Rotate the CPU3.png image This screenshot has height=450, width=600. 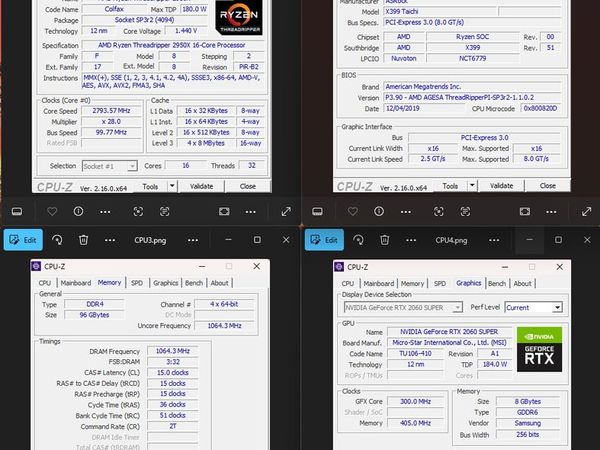(57, 240)
